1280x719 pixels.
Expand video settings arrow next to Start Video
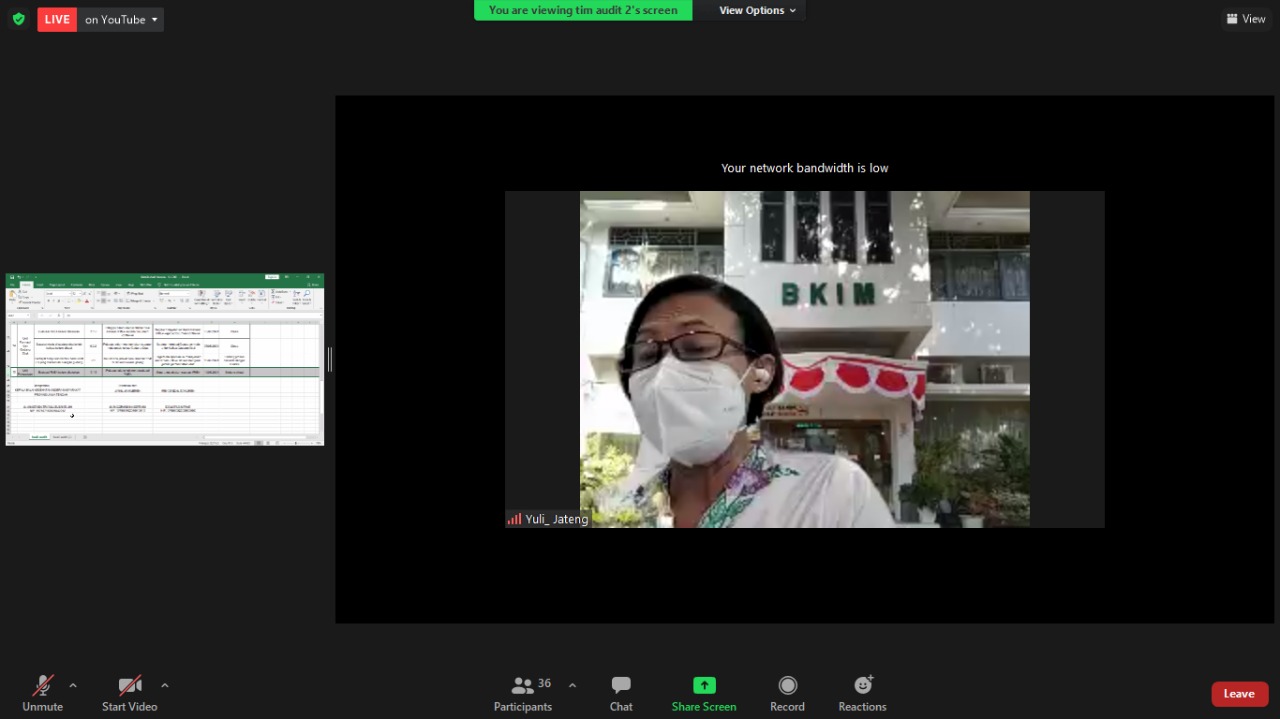(165, 685)
